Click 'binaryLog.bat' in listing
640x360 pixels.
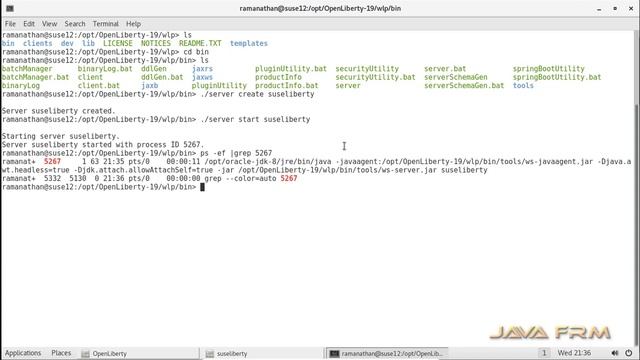(105, 69)
